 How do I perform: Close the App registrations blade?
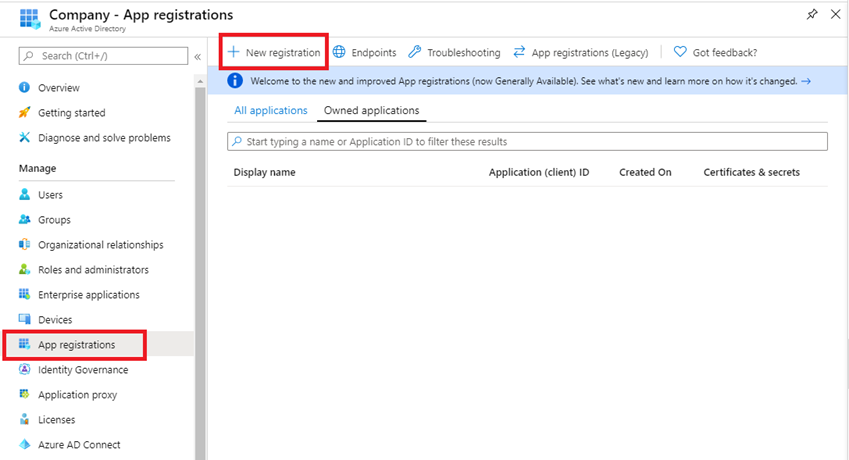point(835,15)
